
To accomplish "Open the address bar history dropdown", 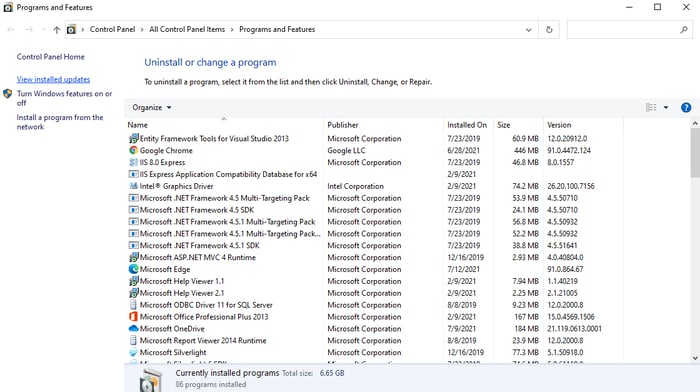I will (529, 29).
